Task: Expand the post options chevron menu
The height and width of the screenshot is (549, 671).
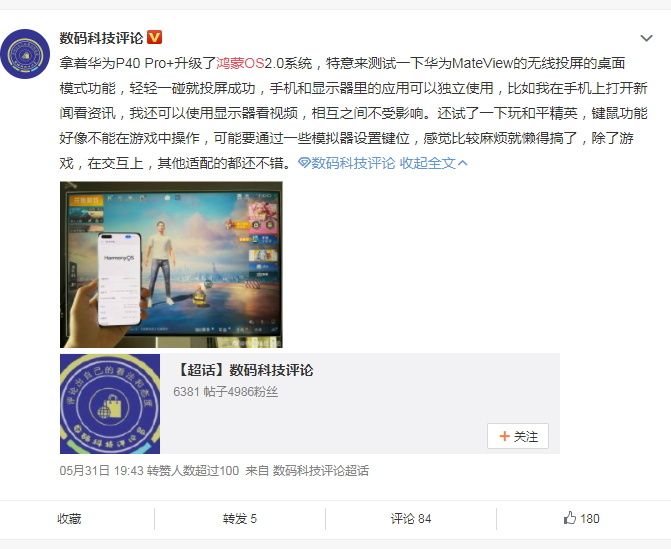Action: click(646, 38)
